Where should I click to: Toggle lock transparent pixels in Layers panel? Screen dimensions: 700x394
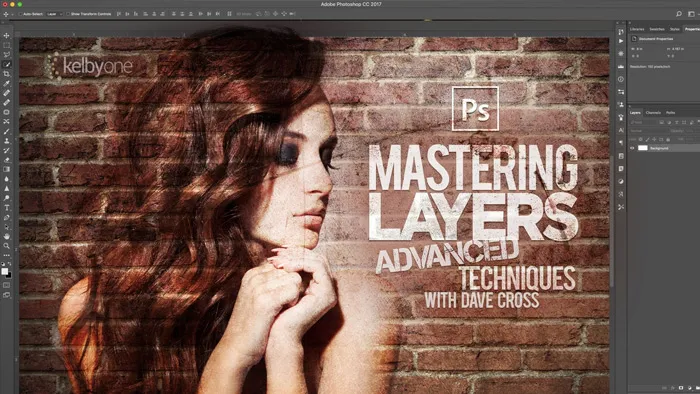(640, 139)
